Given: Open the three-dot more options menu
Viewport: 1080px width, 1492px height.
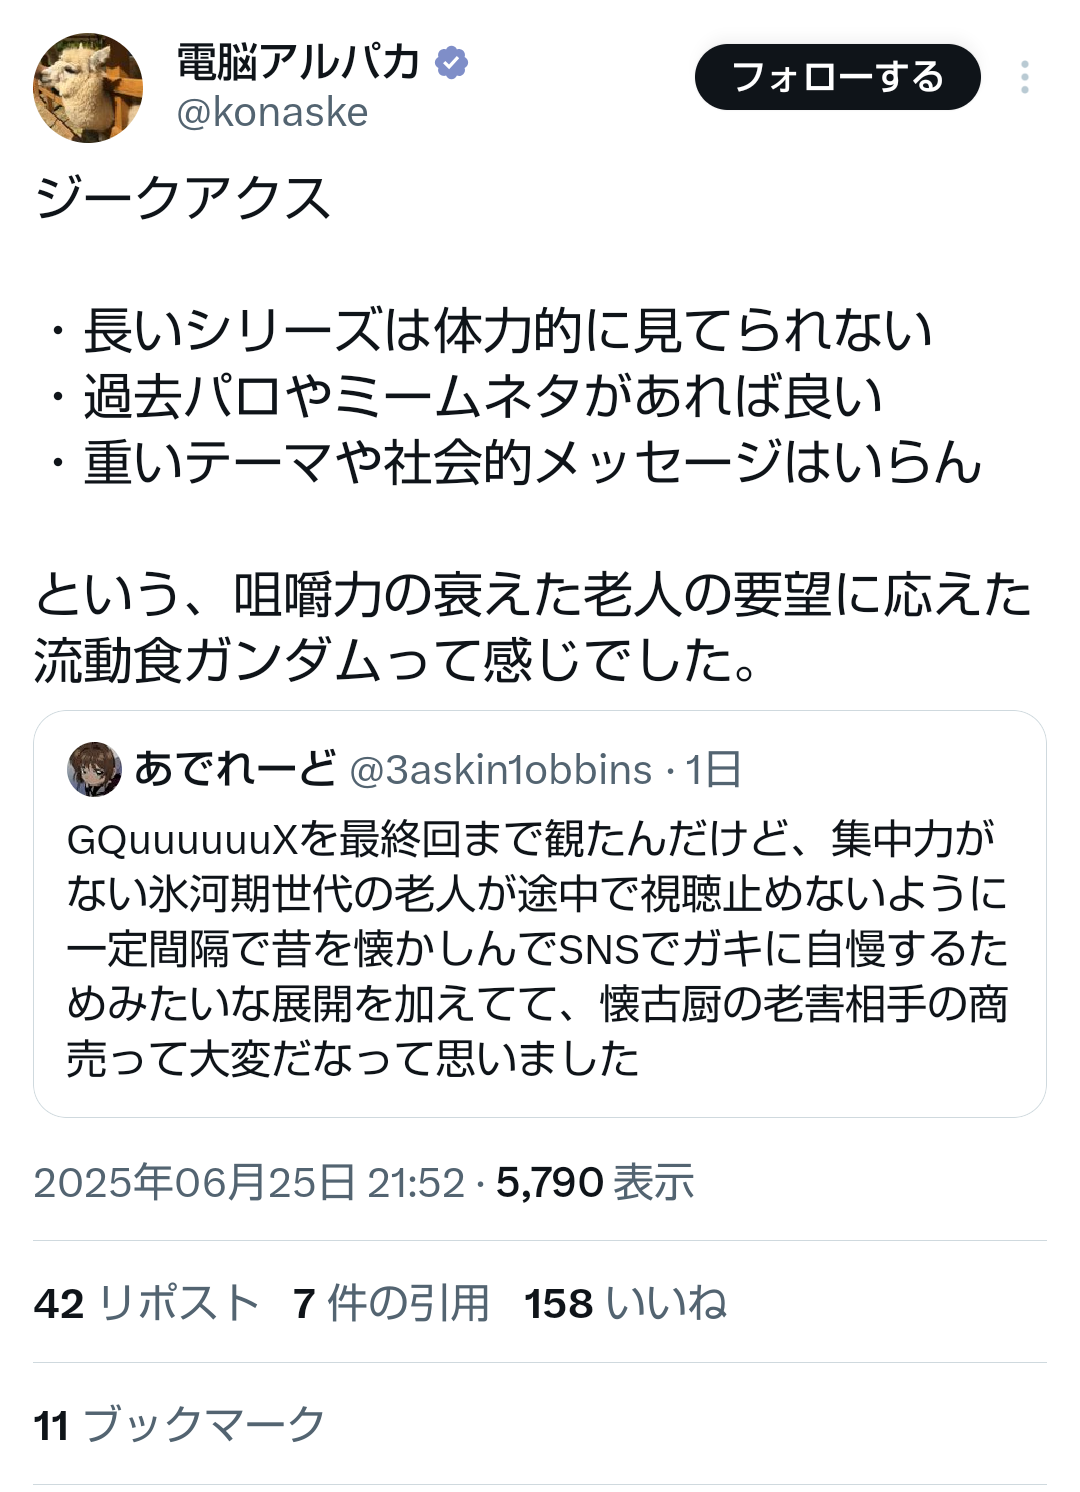Looking at the screenshot, I should click(x=1024, y=78).
